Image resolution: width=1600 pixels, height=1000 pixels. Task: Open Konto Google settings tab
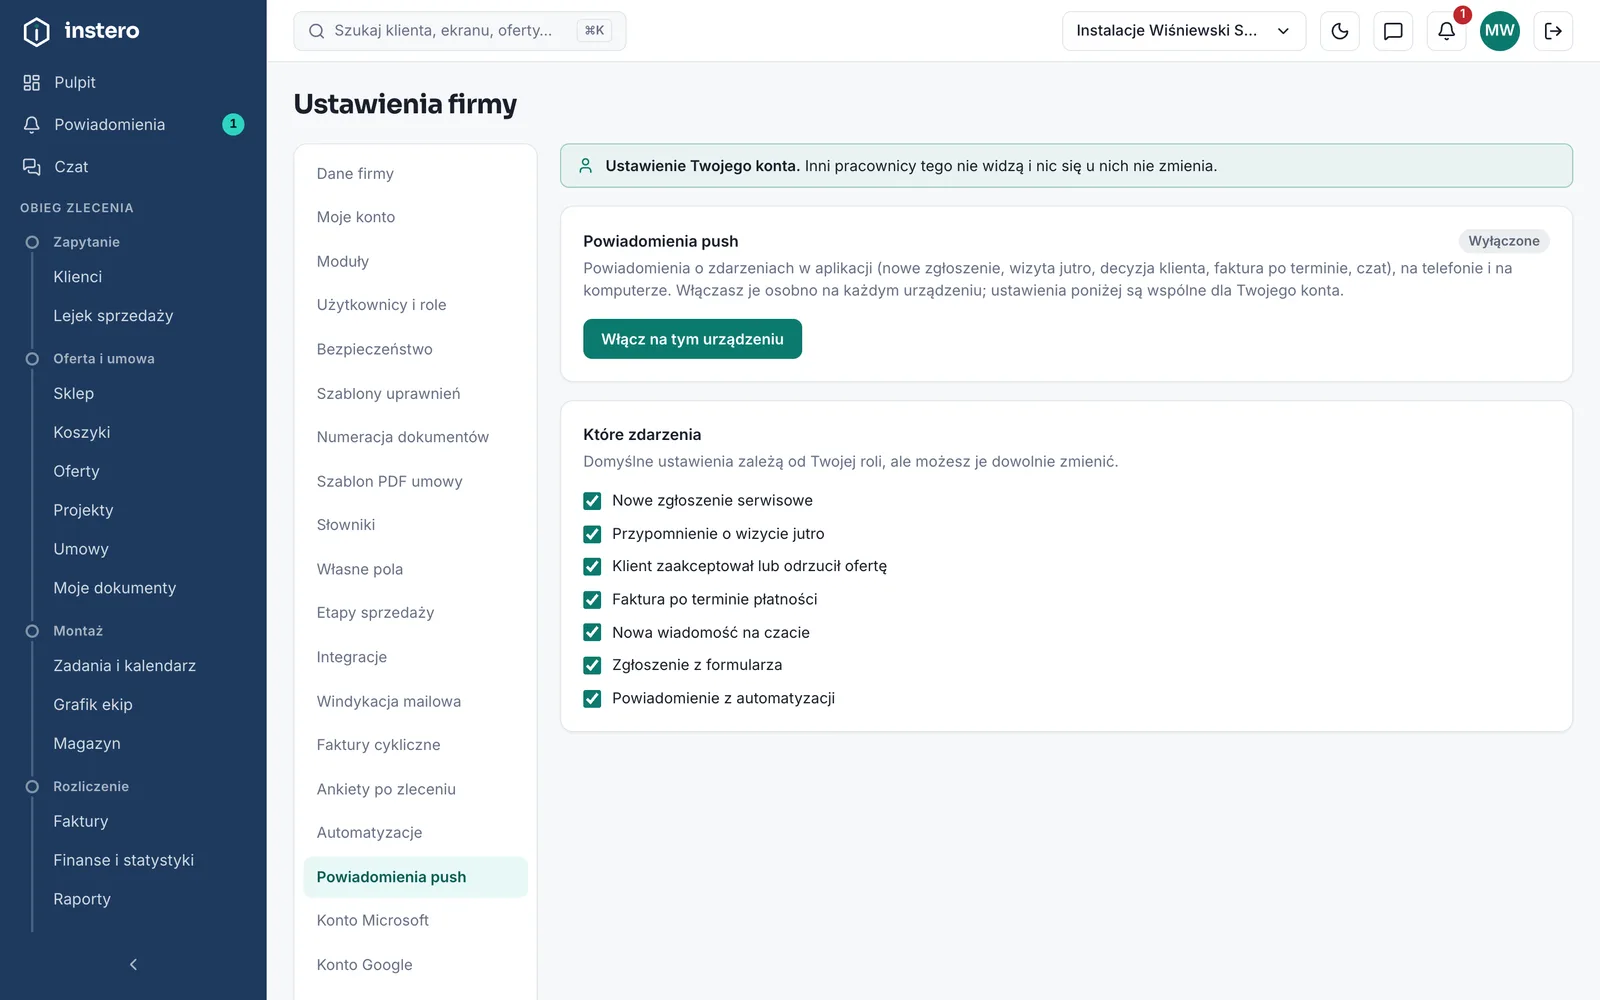click(x=415, y=965)
